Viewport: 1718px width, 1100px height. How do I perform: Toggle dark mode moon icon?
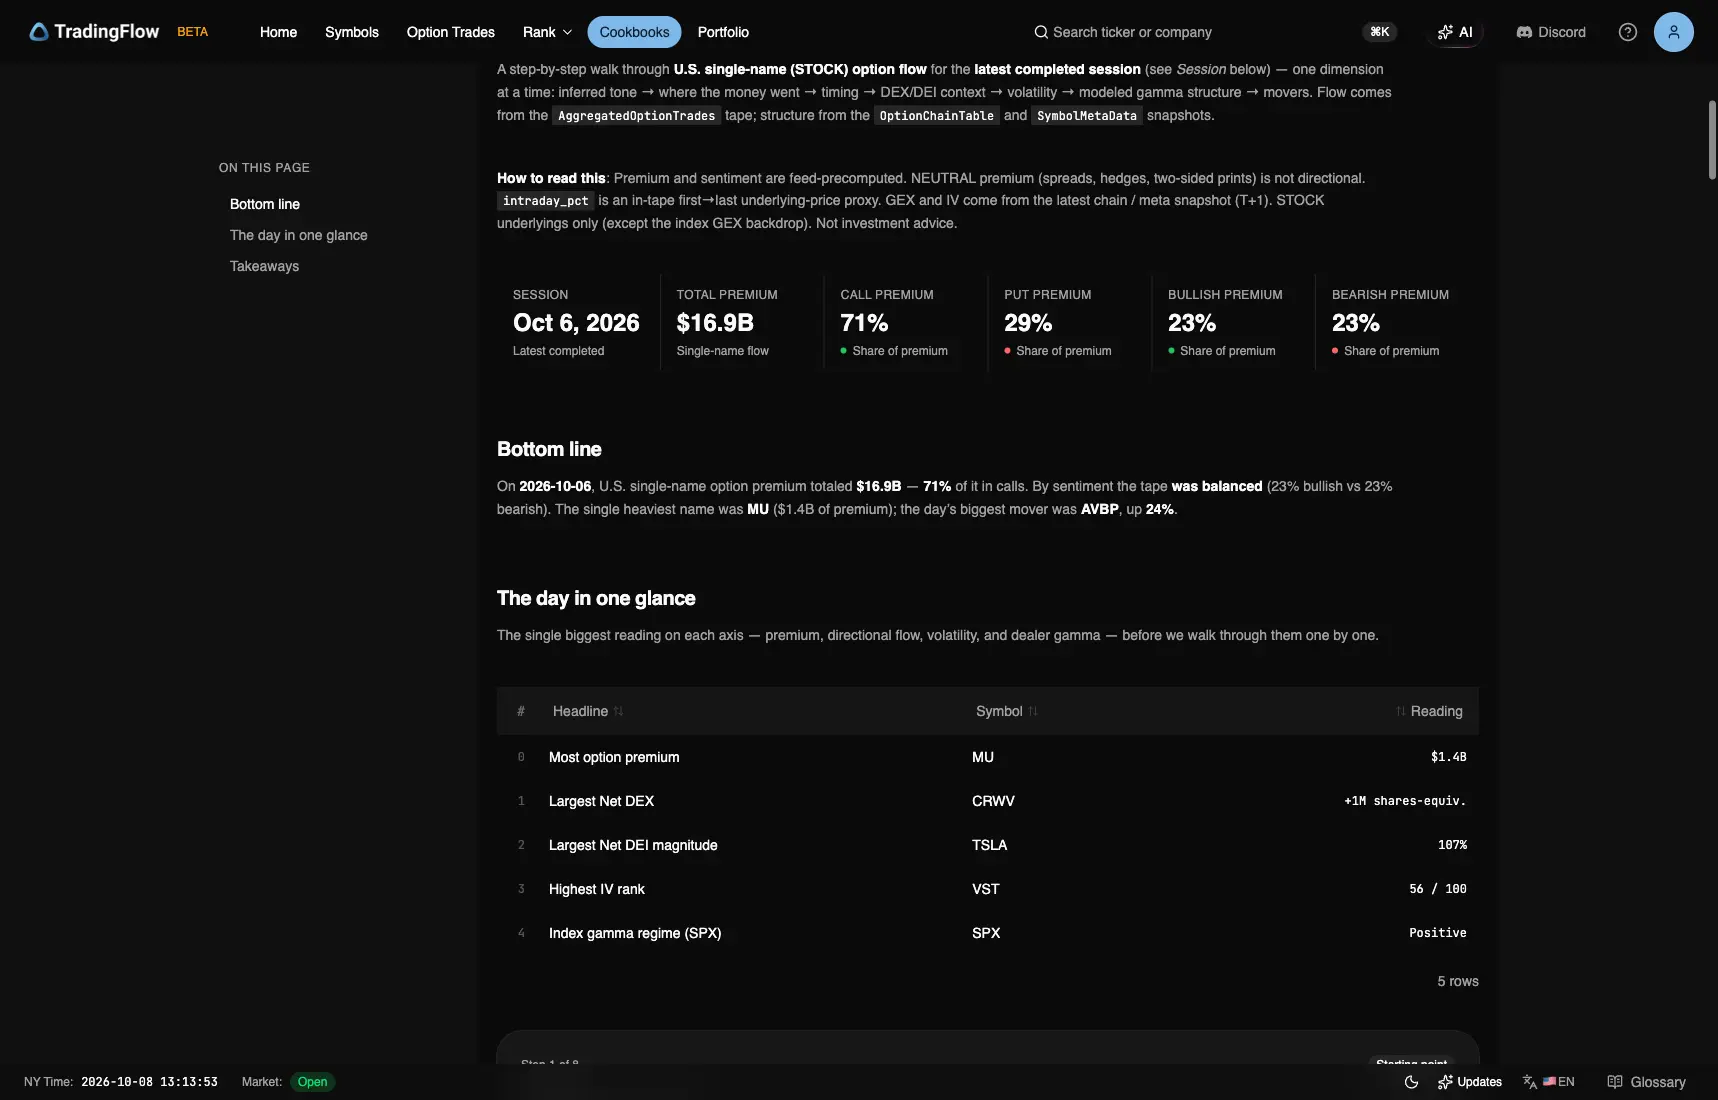coord(1411,1082)
